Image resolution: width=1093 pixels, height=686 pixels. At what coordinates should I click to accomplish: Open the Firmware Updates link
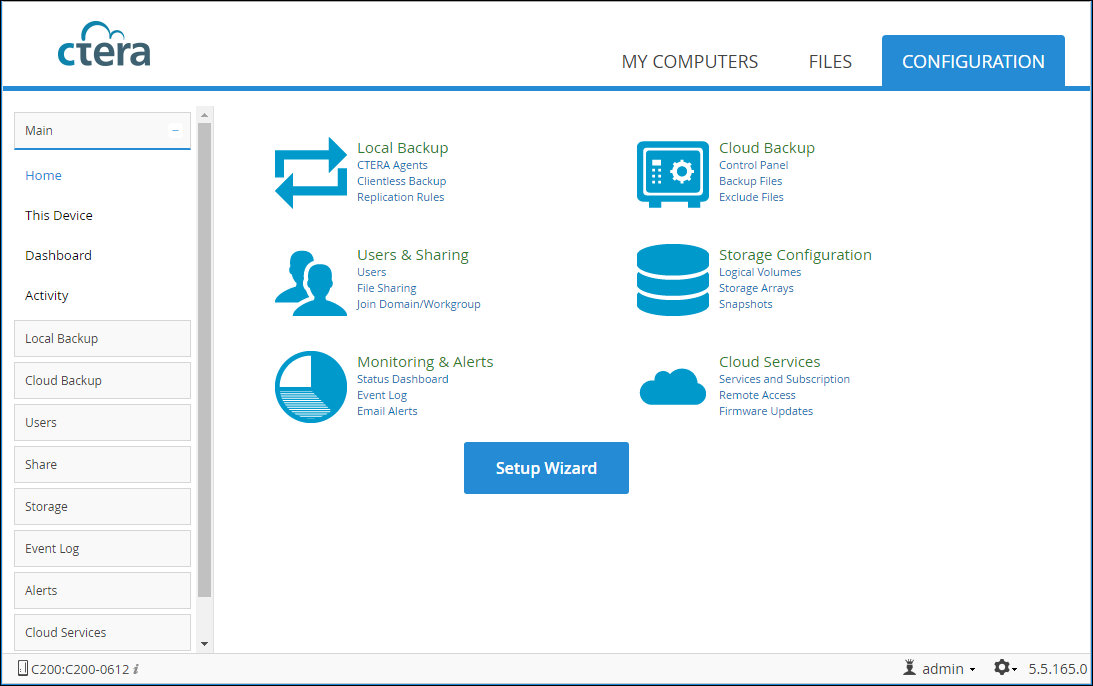click(765, 411)
